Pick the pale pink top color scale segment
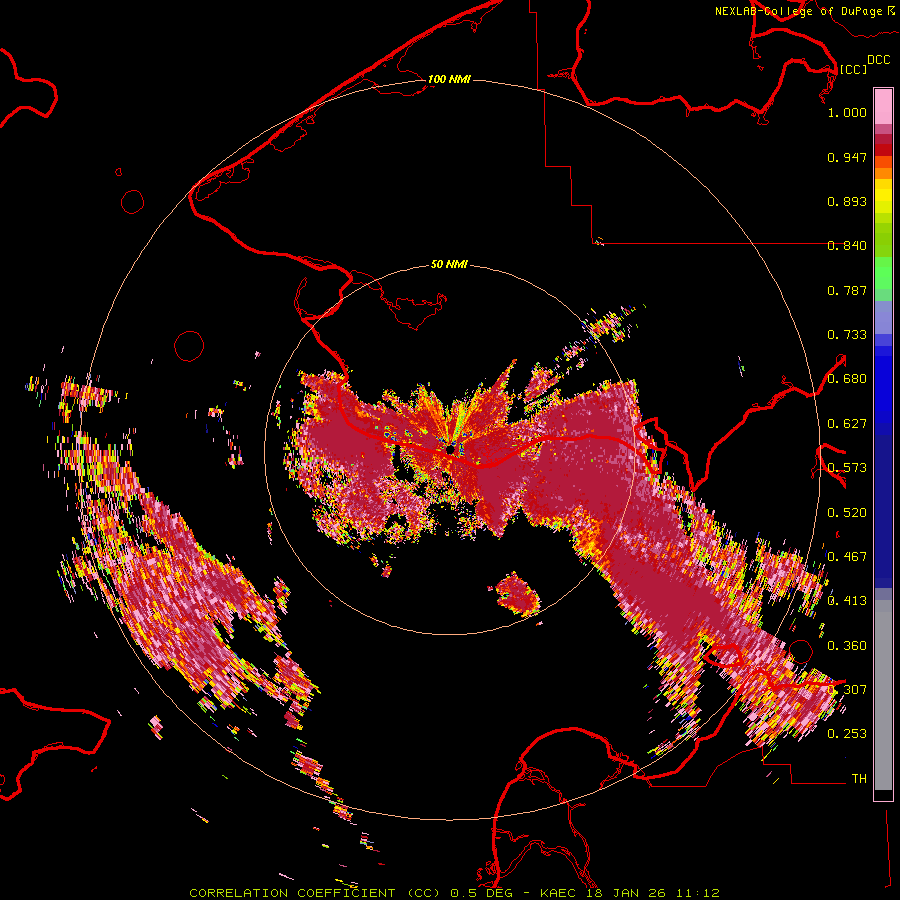The image size is (900, 900). pyautogui.click(x=883, y=106)
